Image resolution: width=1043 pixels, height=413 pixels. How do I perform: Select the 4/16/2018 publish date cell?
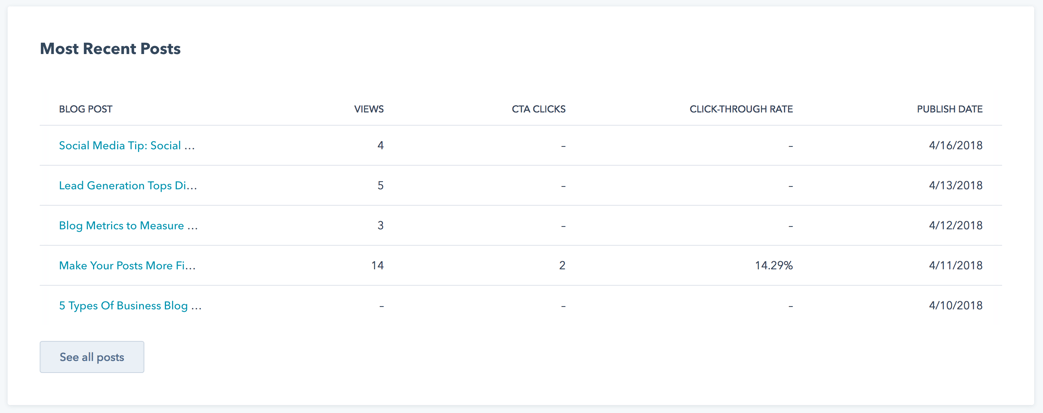point(958,146)
